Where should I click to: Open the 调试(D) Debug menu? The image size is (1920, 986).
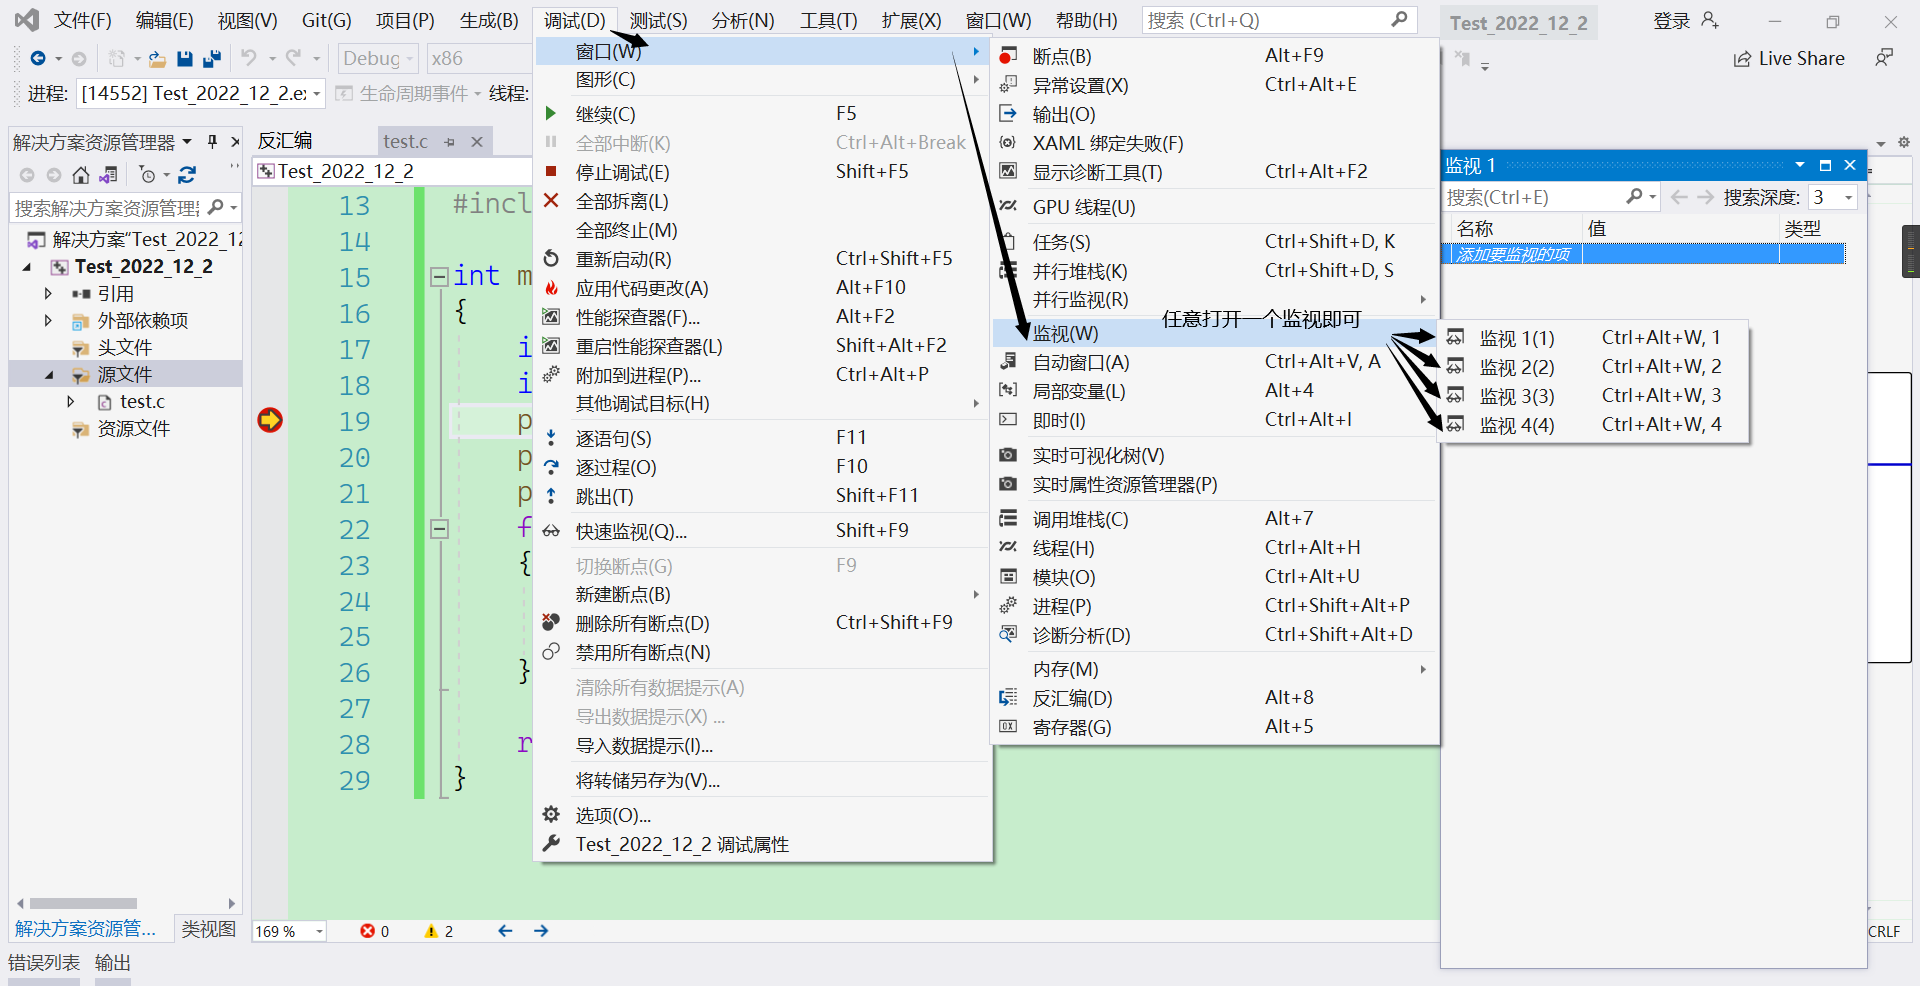575,20
